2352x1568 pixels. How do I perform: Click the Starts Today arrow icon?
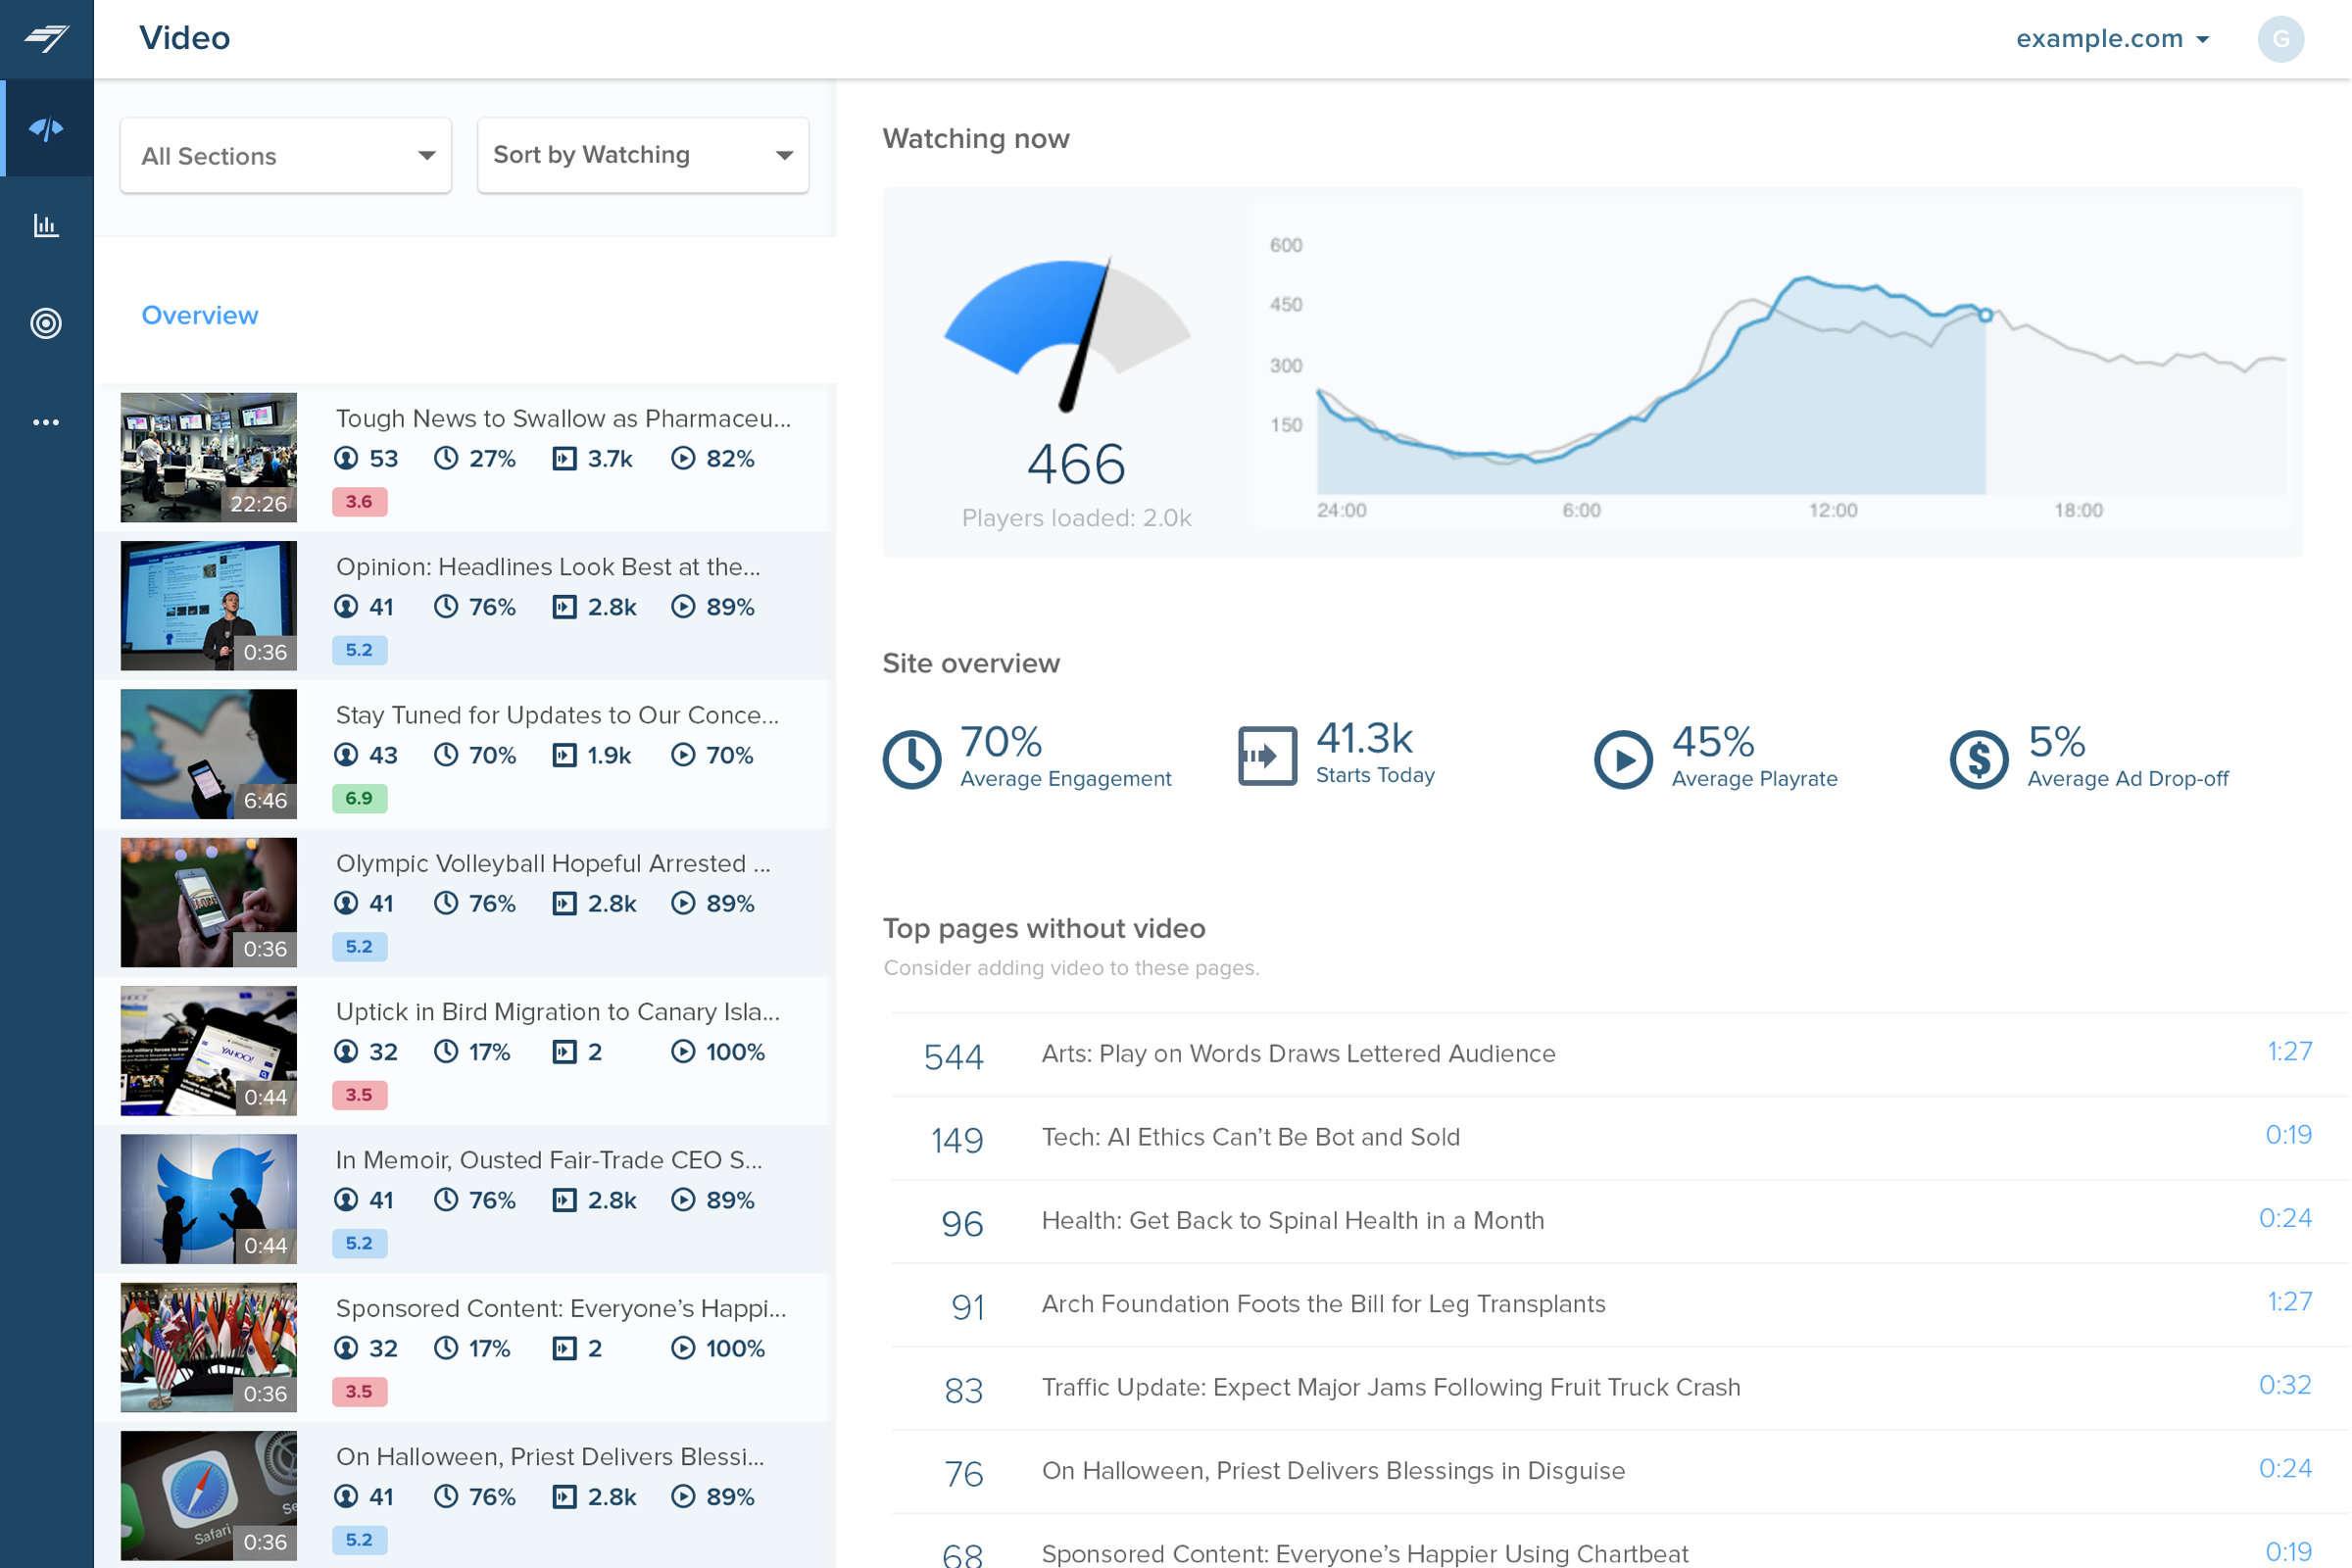click(1266, 756)
